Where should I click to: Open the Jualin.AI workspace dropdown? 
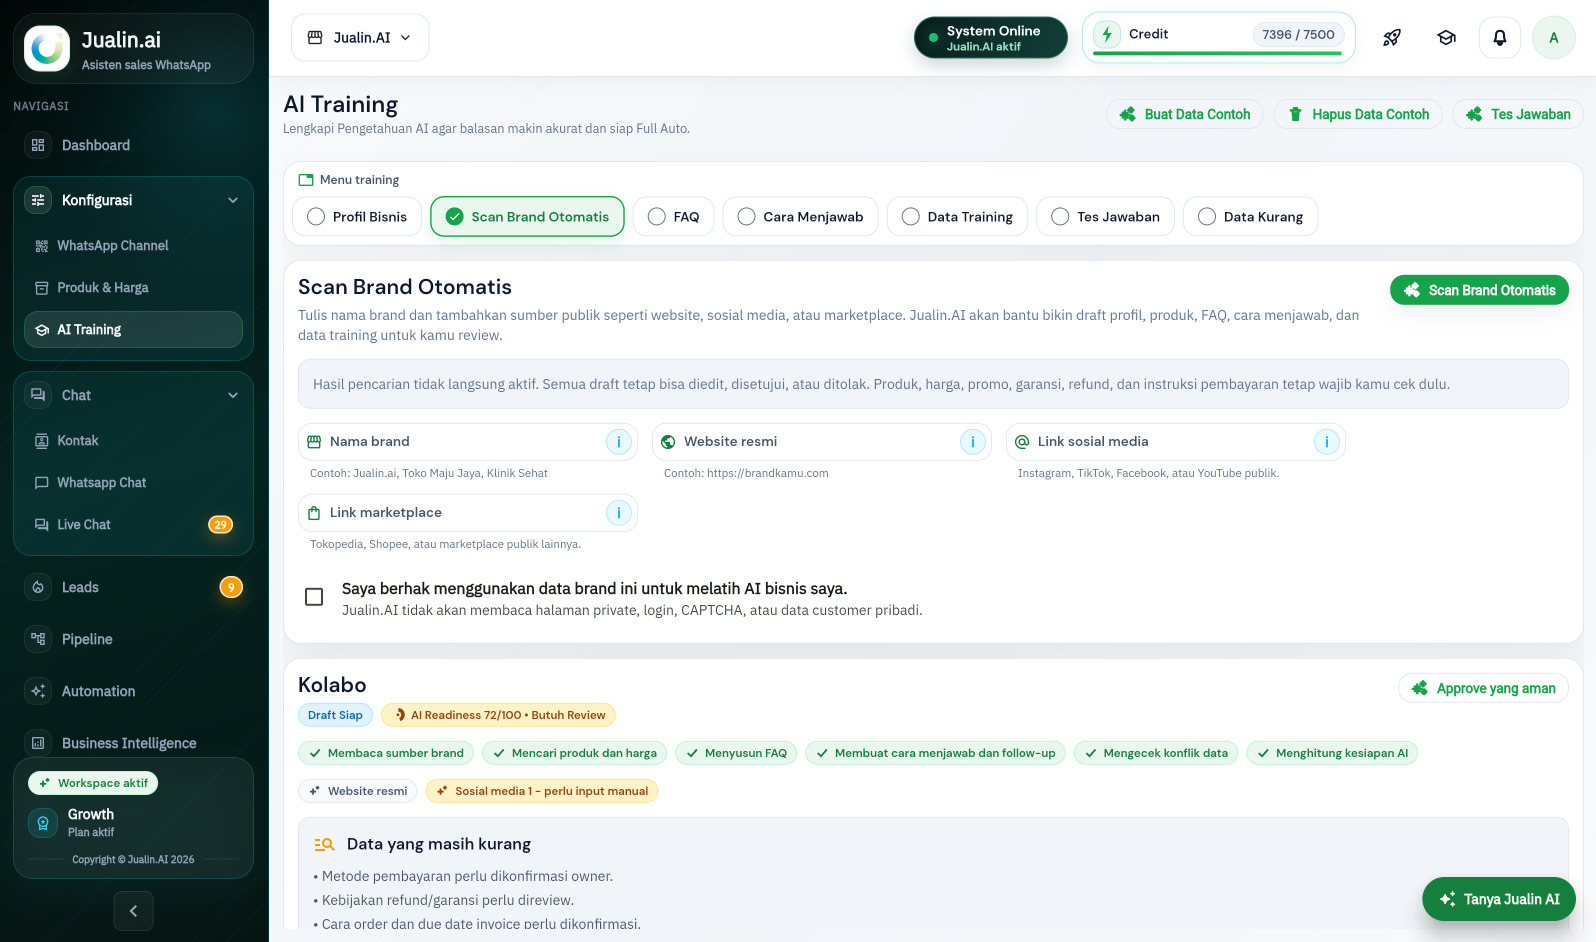pyautogui.click(x=360, y=38)
